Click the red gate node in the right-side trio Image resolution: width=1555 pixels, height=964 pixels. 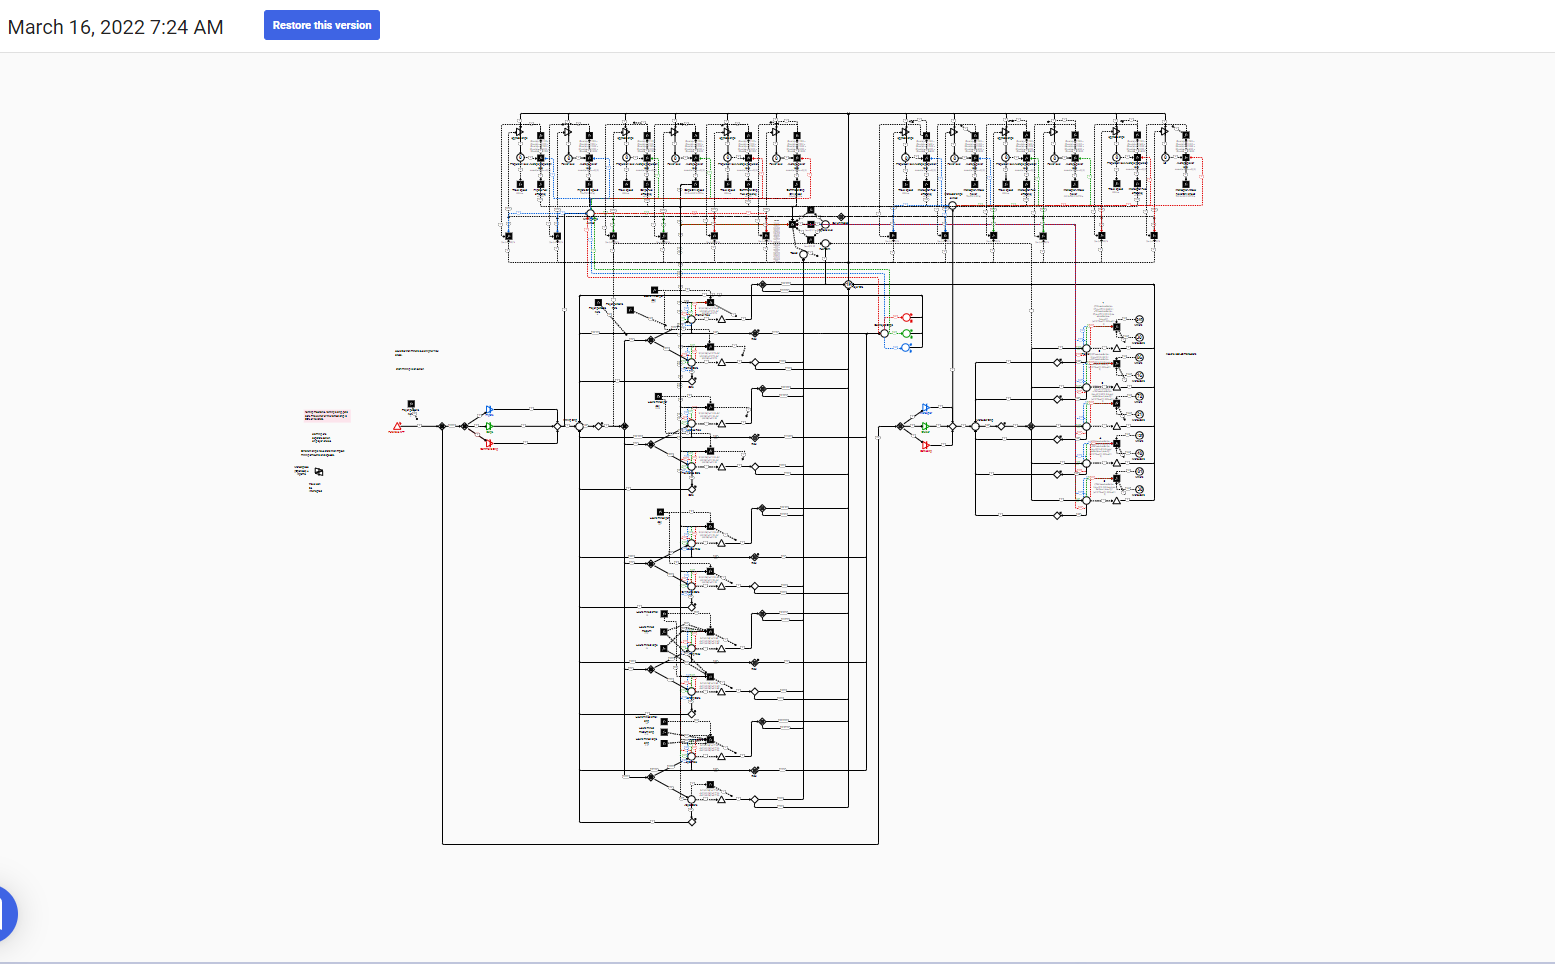[x=925, y=445]
